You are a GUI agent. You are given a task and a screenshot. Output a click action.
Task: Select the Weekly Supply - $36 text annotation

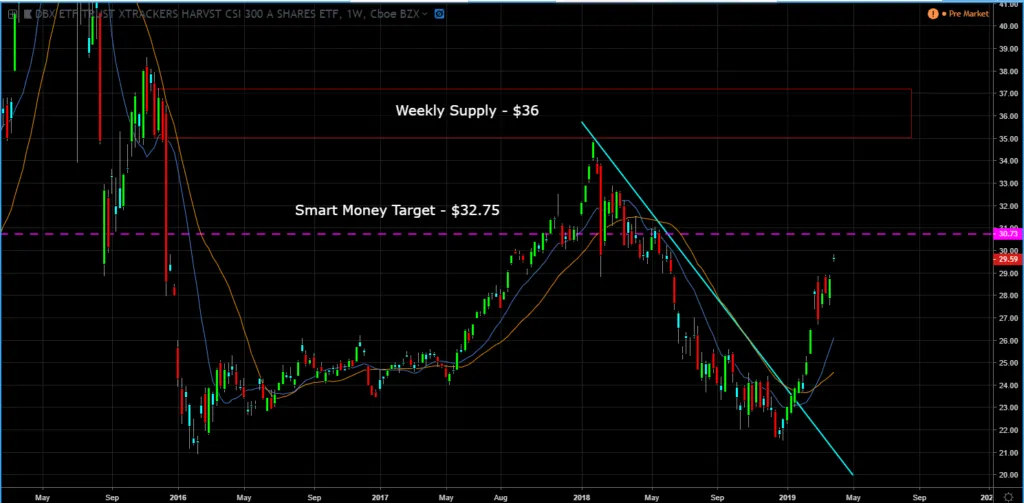467,110
